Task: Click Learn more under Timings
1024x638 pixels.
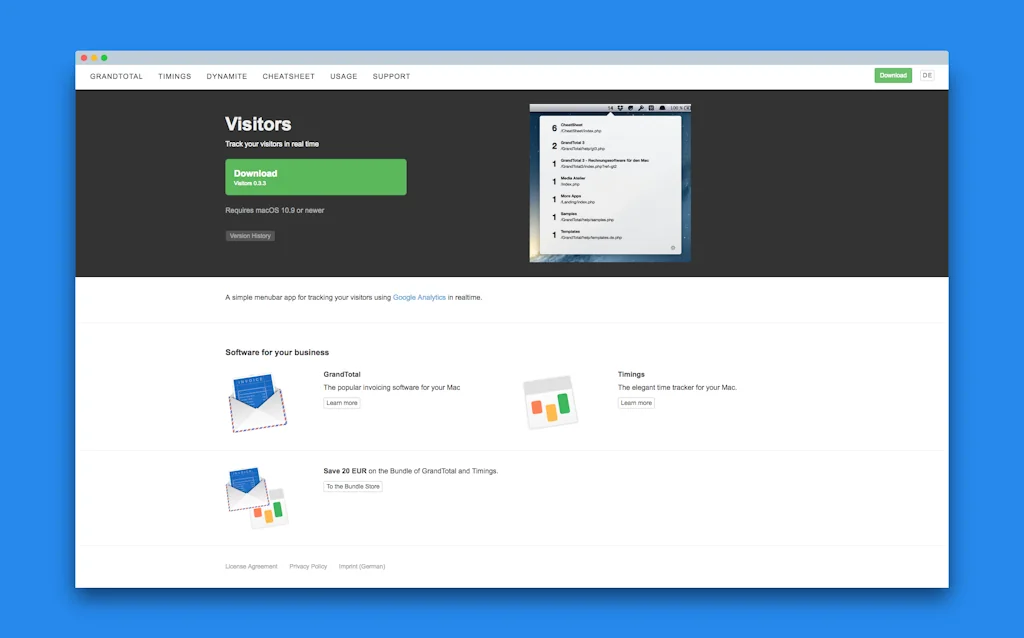Action: 636,403
